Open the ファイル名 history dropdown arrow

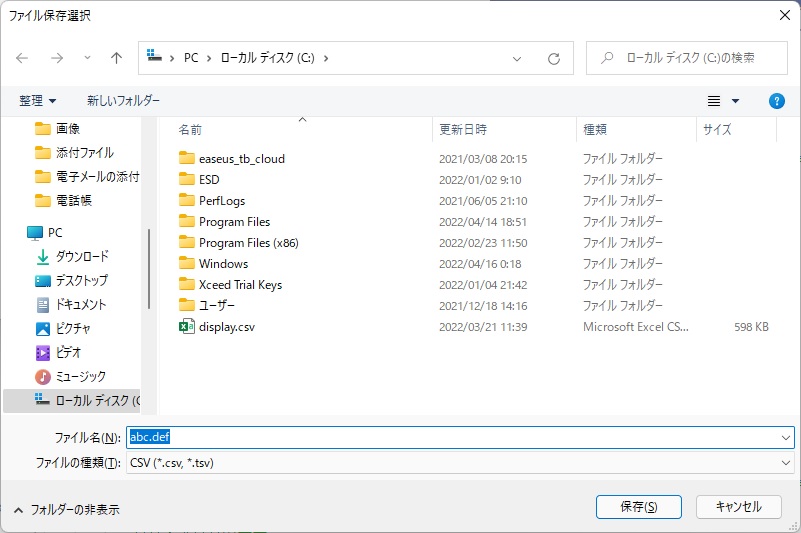786,438
